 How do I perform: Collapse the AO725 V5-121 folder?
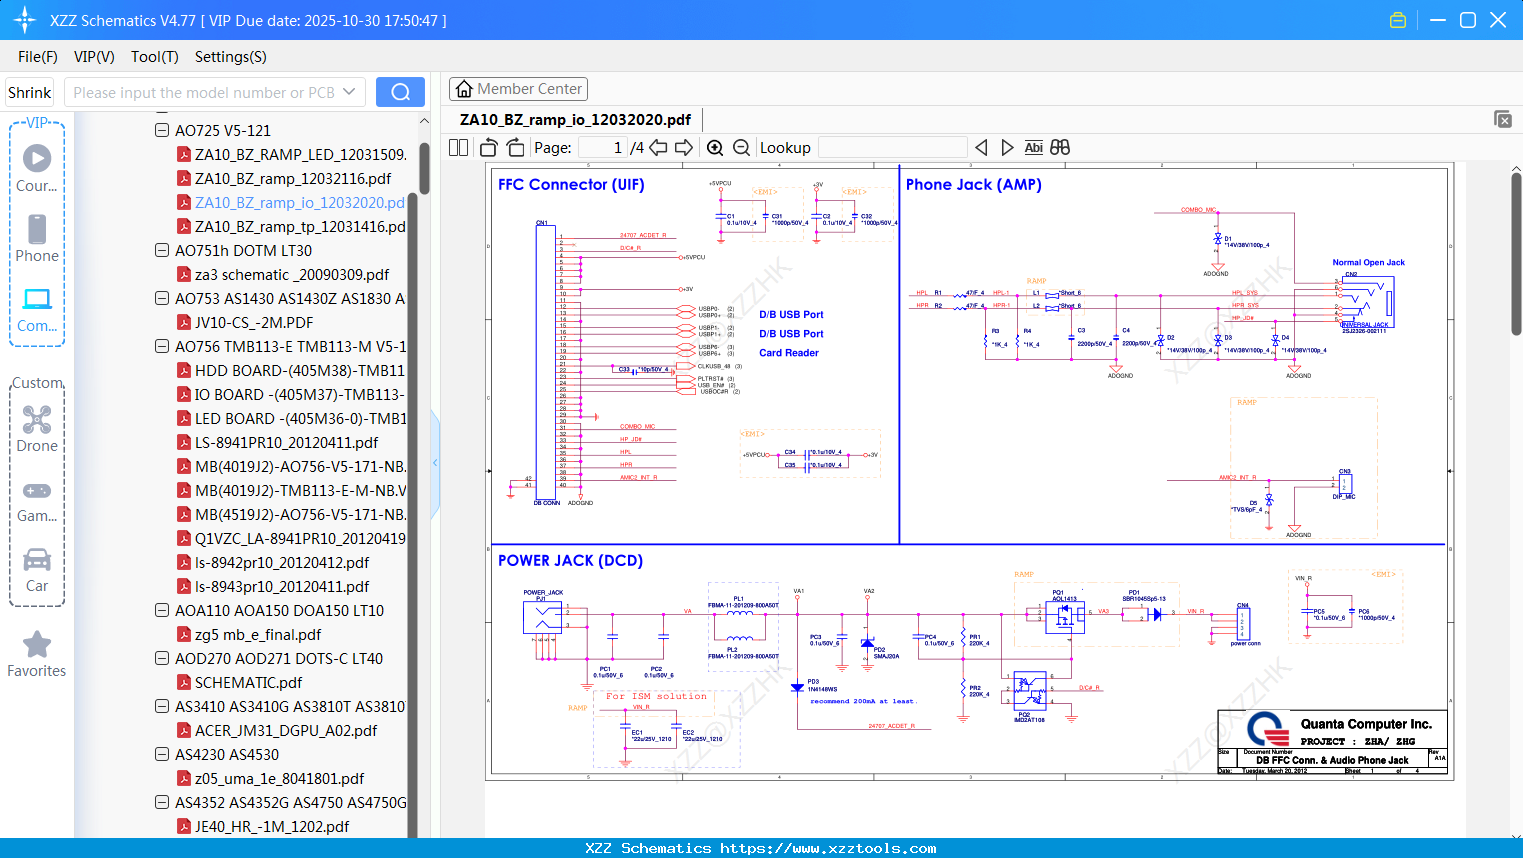(162, 130)
